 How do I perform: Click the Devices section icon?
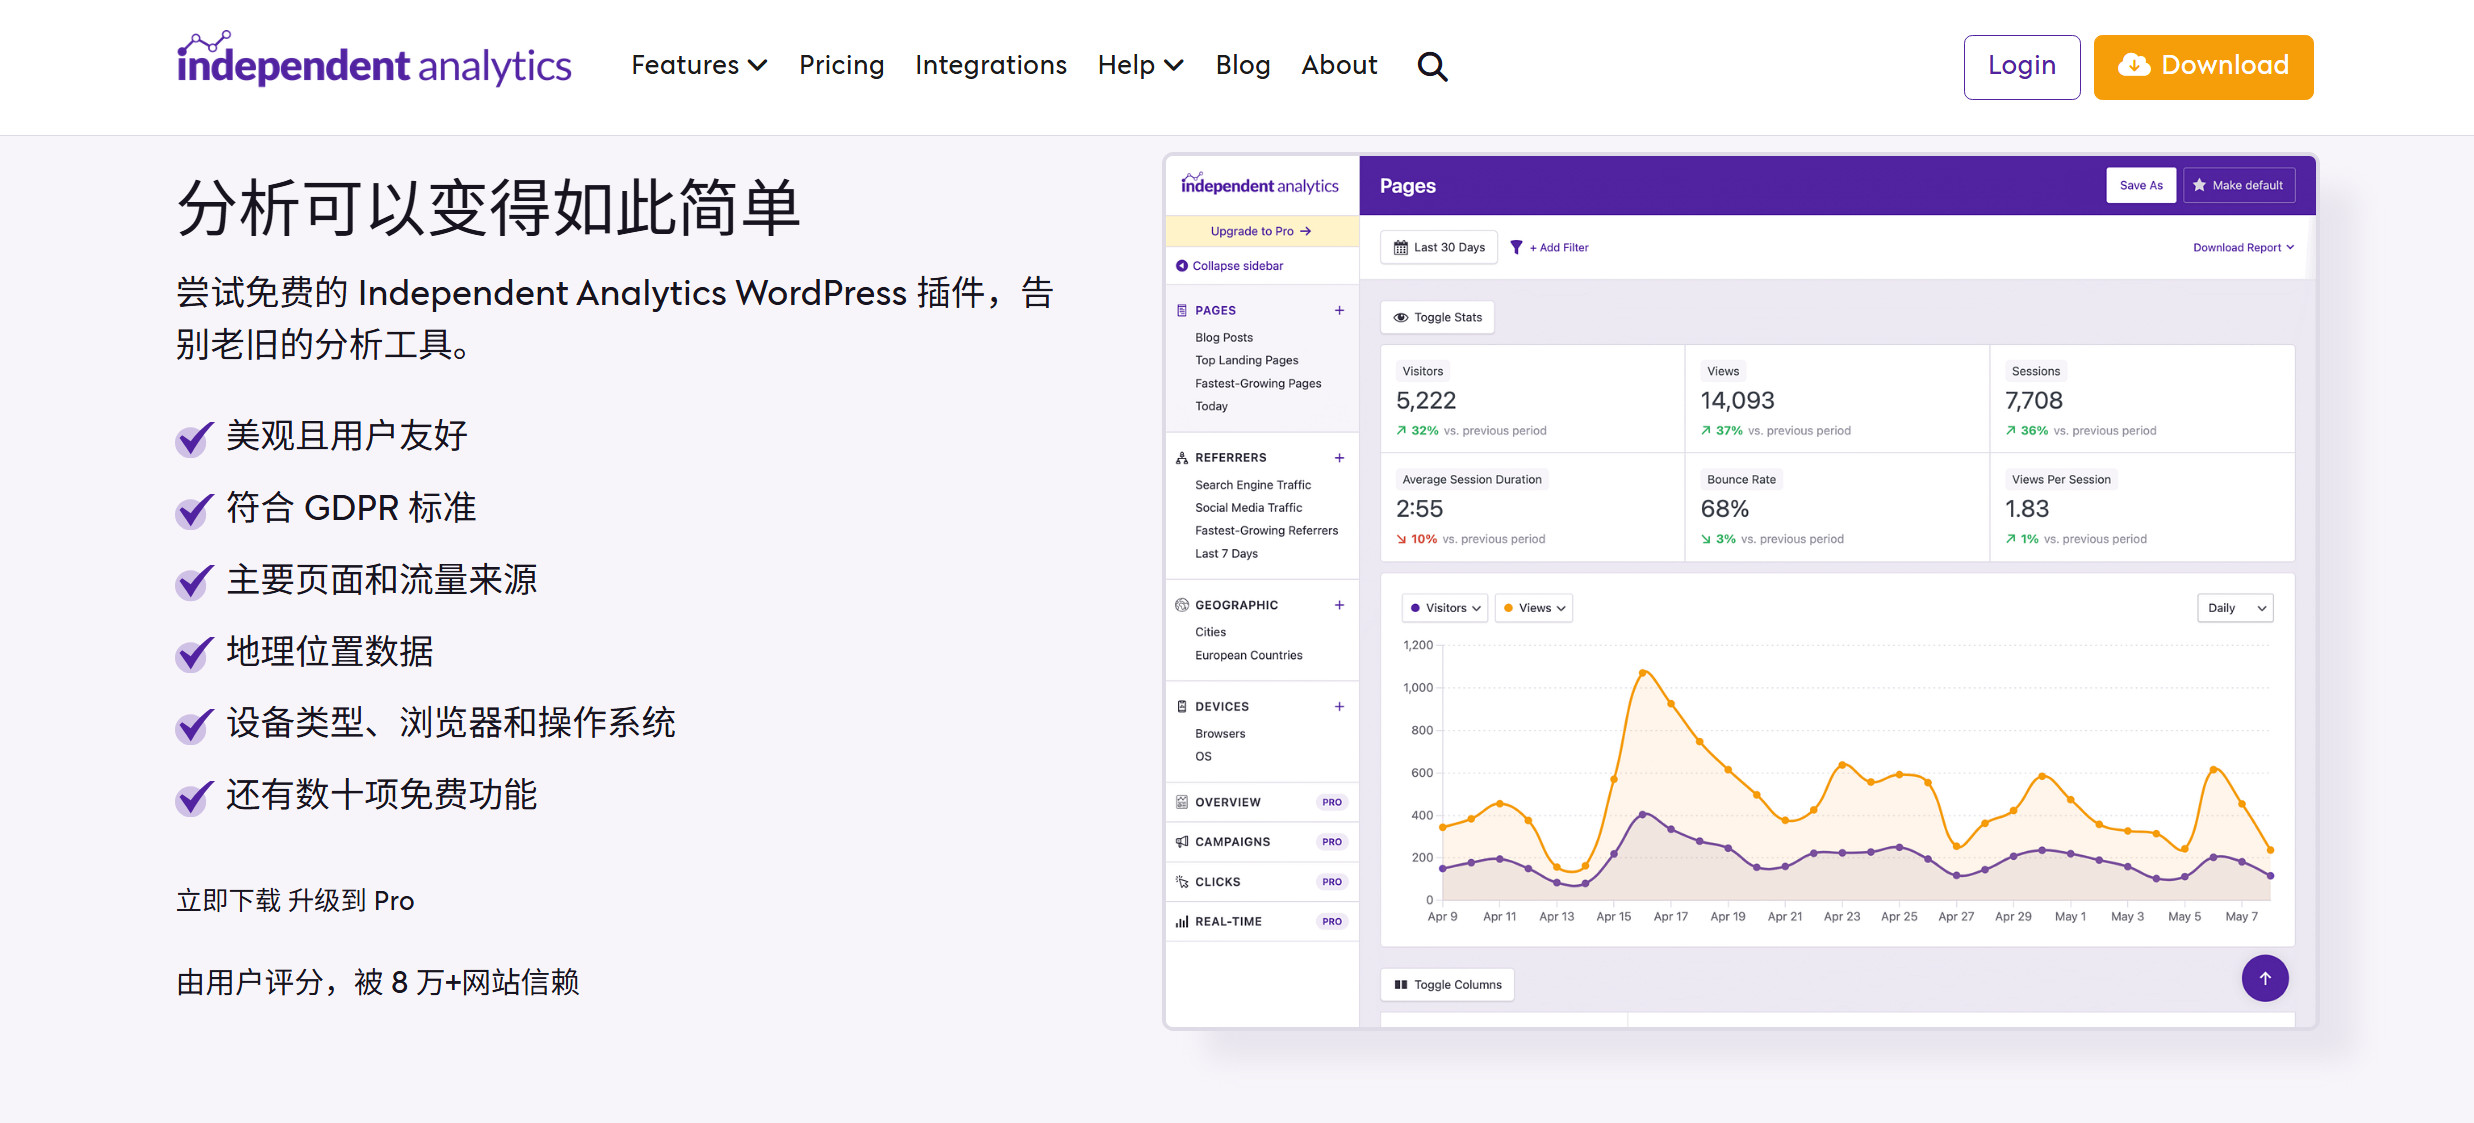[x=1182, y=706]
